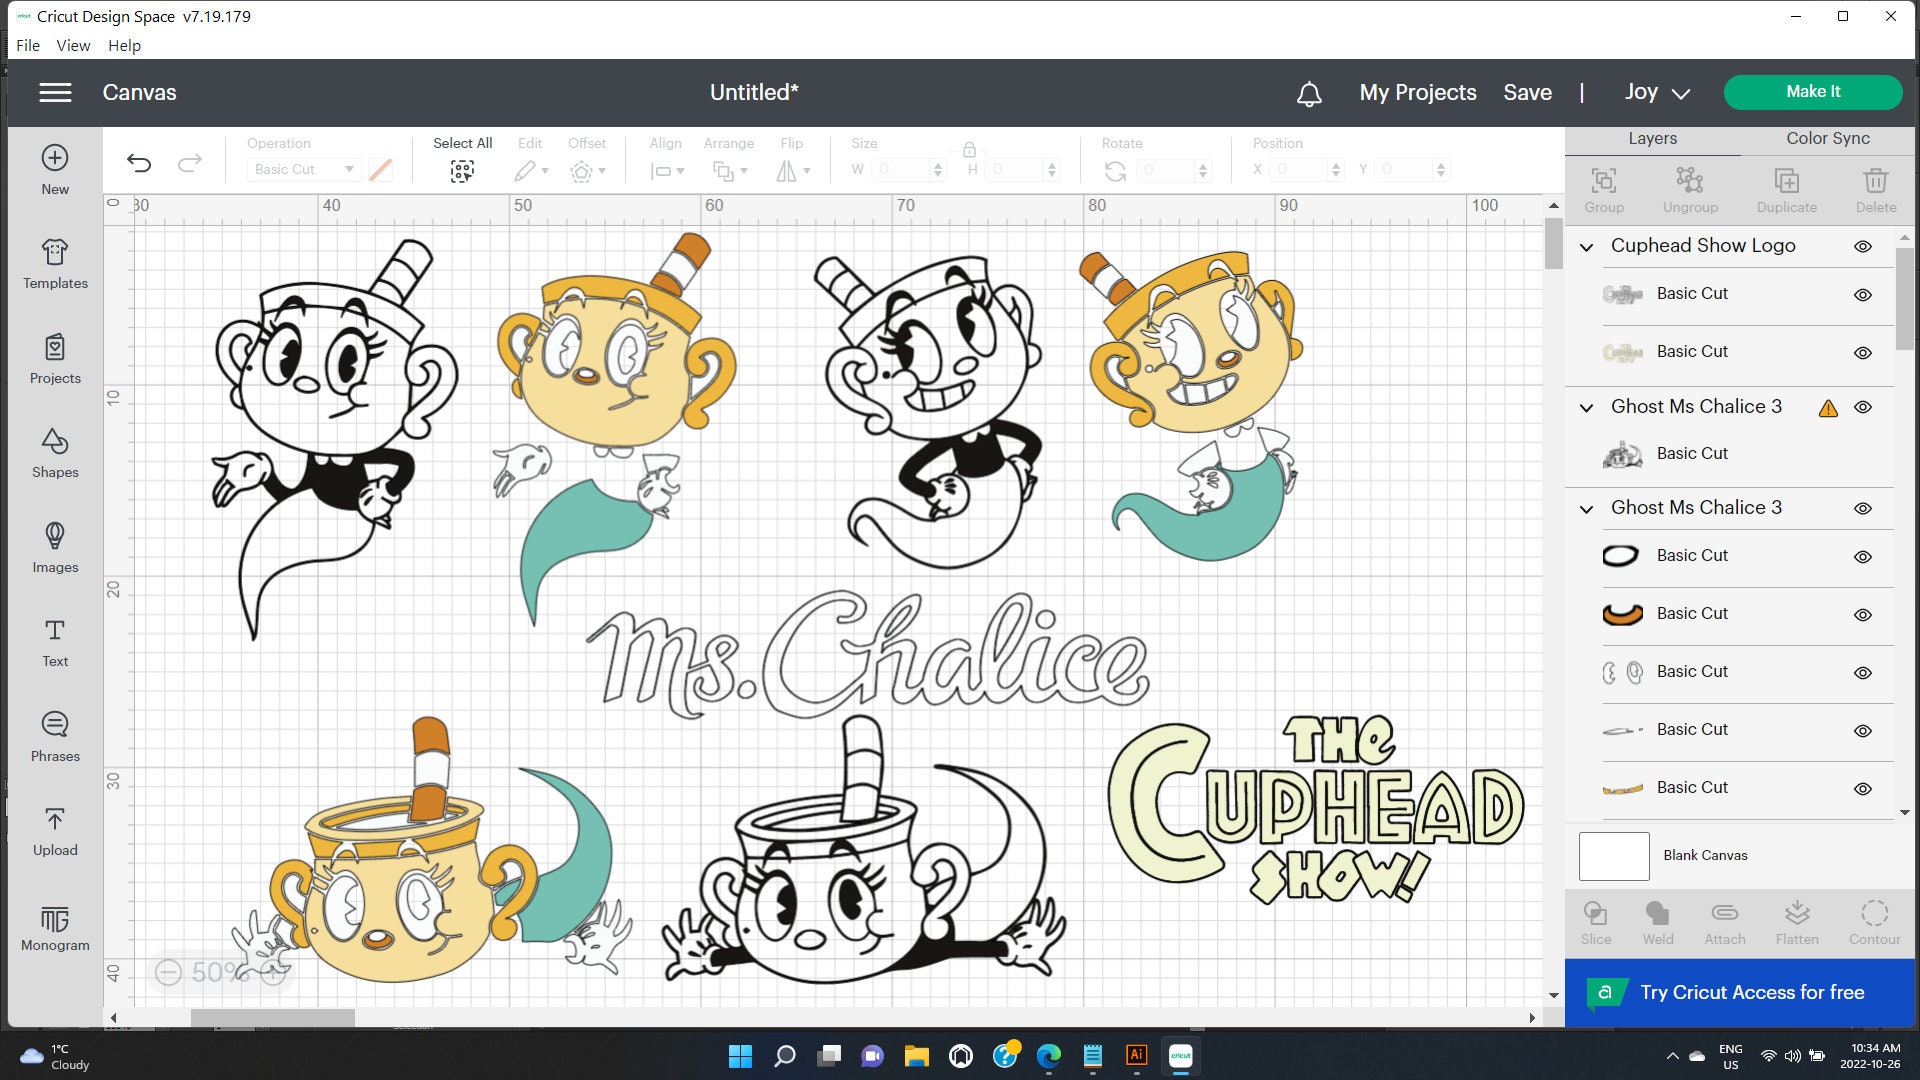1920x1080 pixels.
Task: Click the Redo arrow
Action: click(190, 163)
